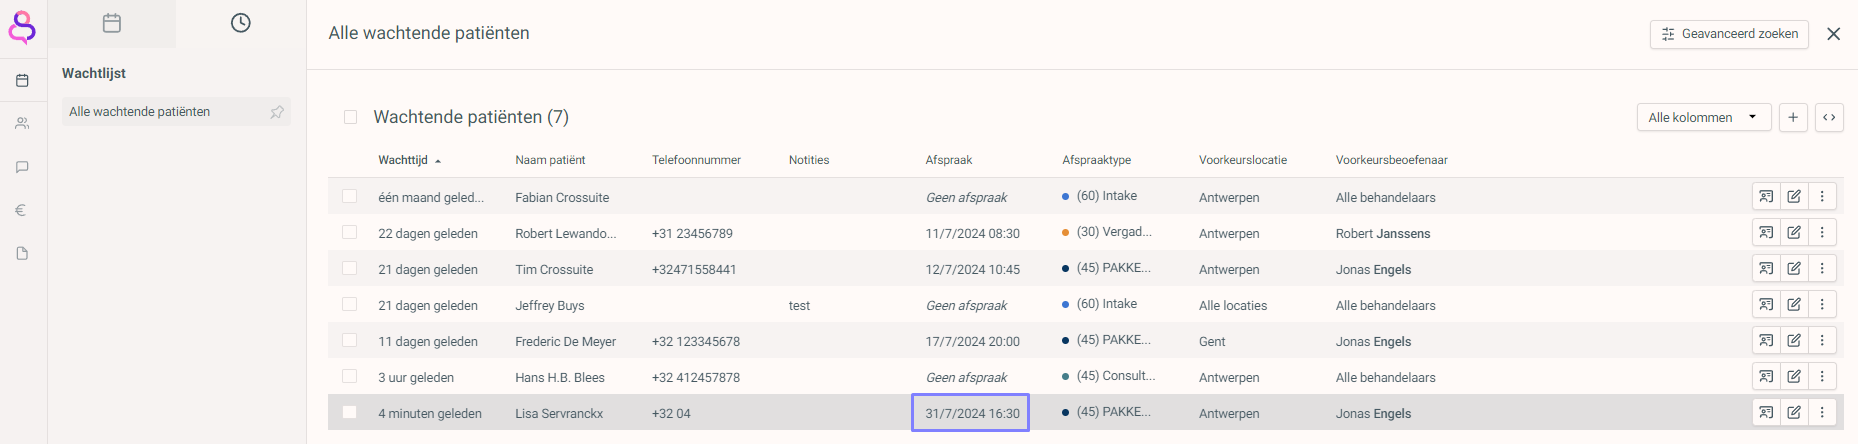
Task: Add new waiting patient with plus button
Action: click(x=1793, y=117)
